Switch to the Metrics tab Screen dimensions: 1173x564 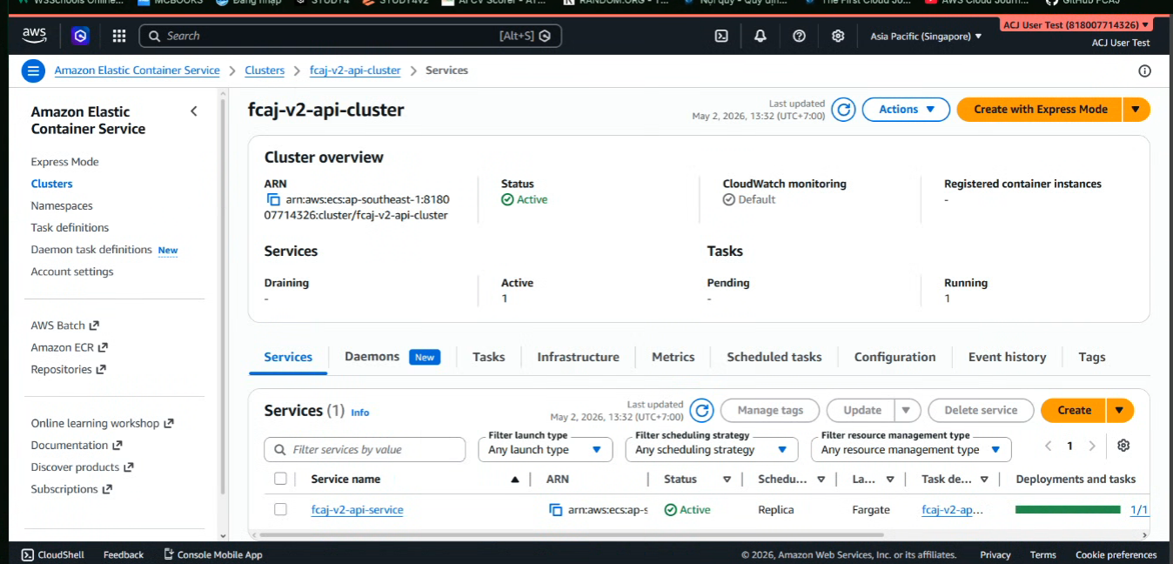pyautogui.click(x=673, y=357)
